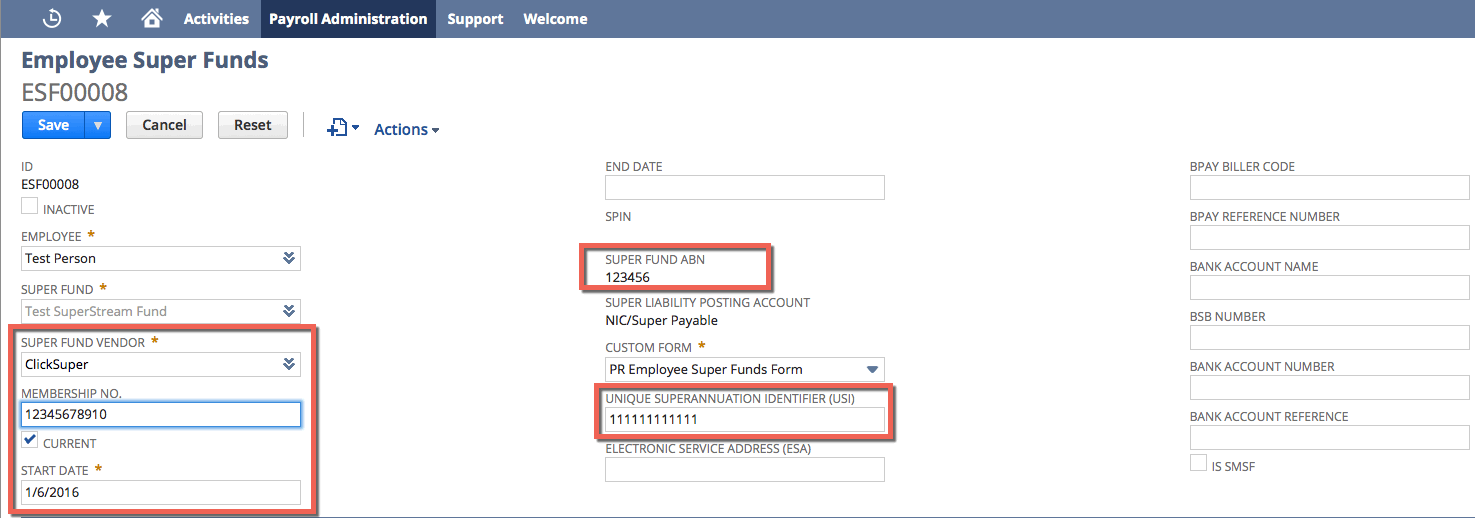Open the Custom Form dropdown

[872, 369]
